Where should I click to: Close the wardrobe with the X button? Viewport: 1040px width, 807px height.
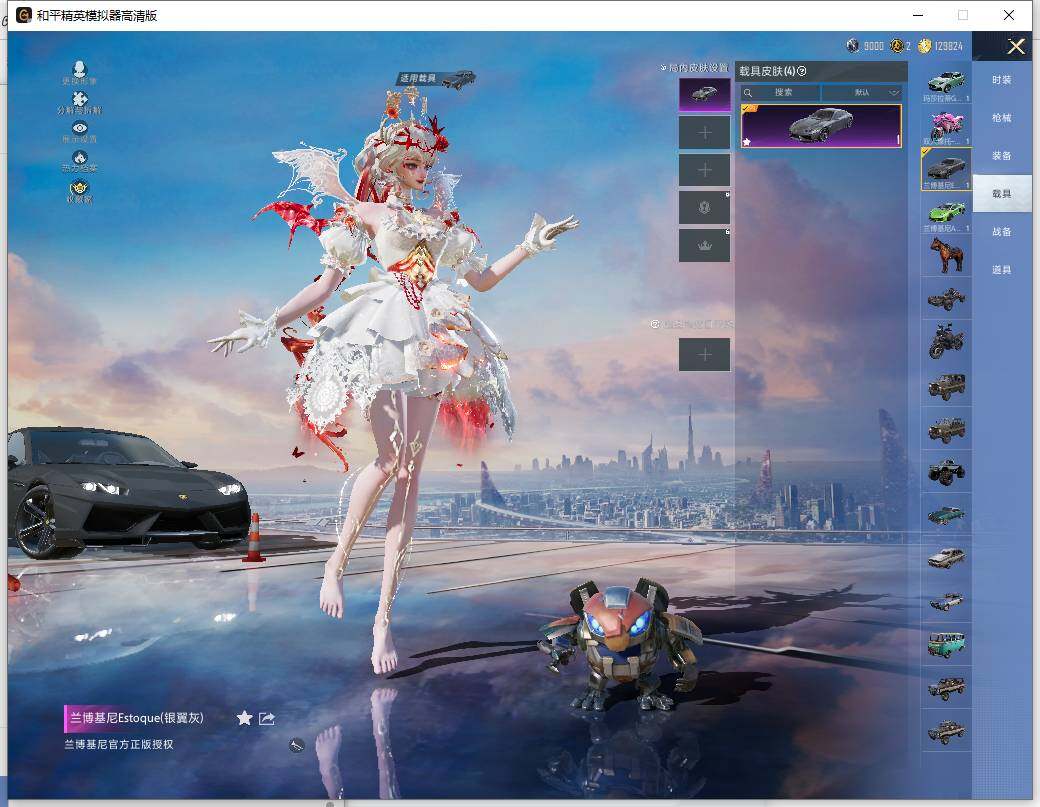(x=1016, y=46)
